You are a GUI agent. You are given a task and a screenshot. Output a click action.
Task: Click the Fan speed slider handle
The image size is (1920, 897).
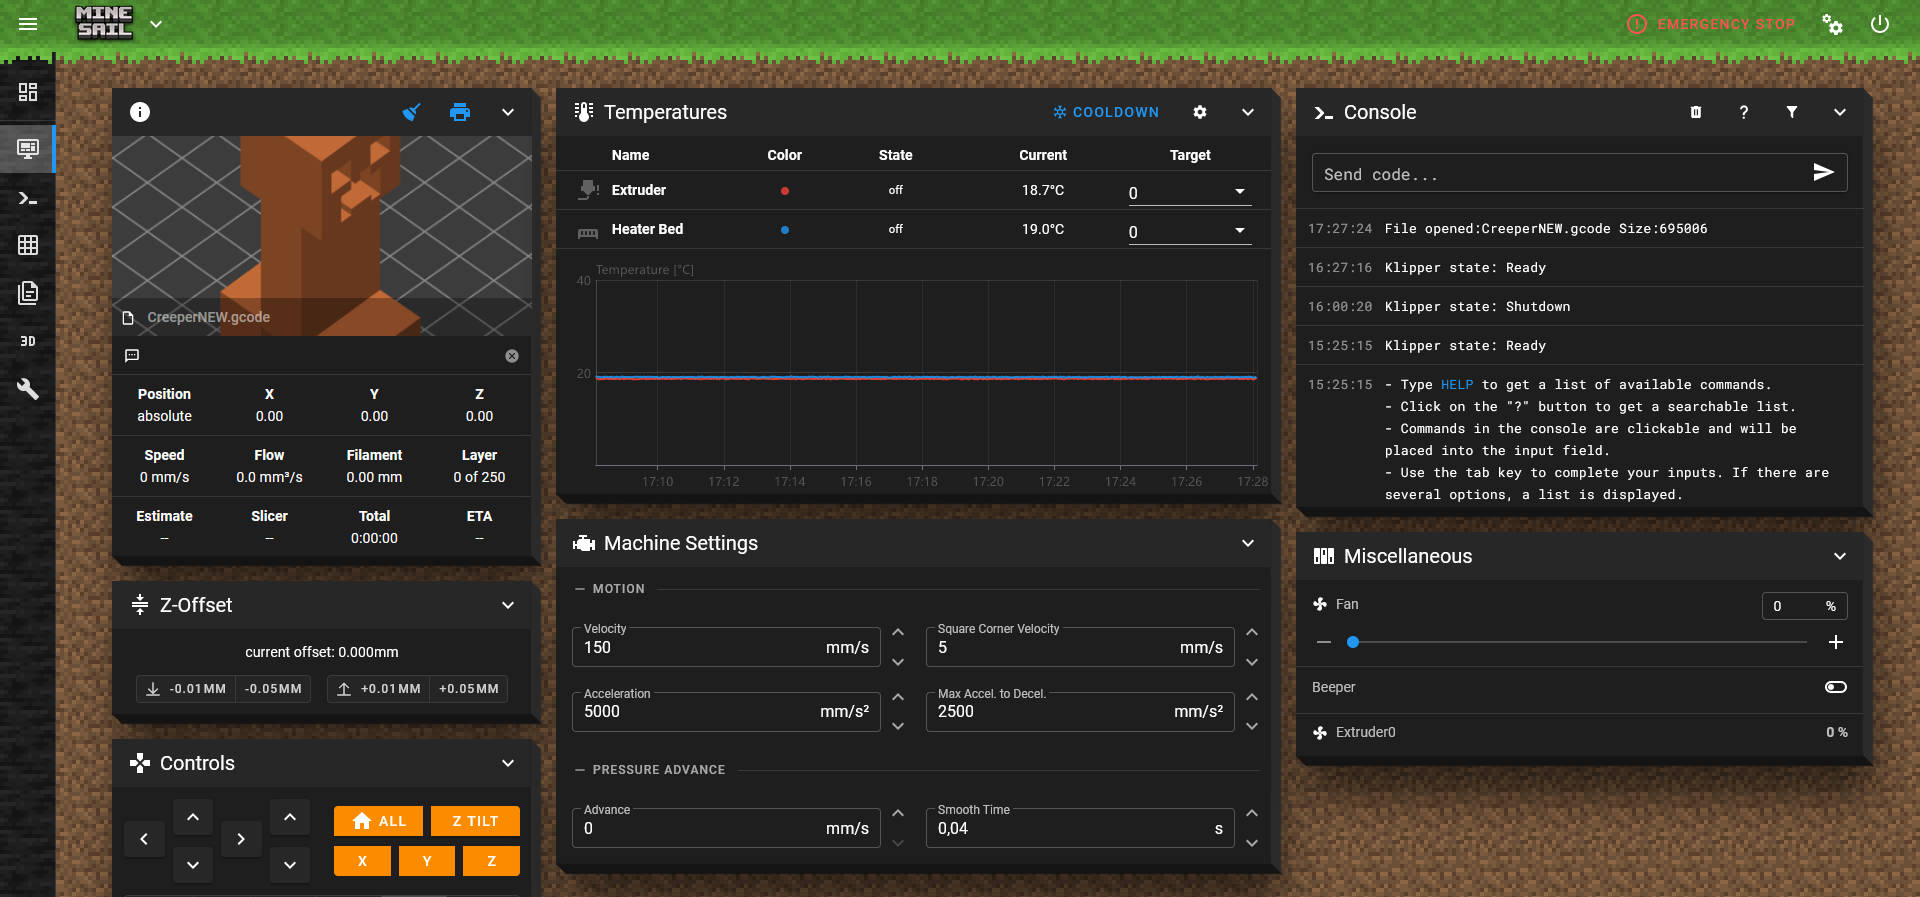(1353, 642)
